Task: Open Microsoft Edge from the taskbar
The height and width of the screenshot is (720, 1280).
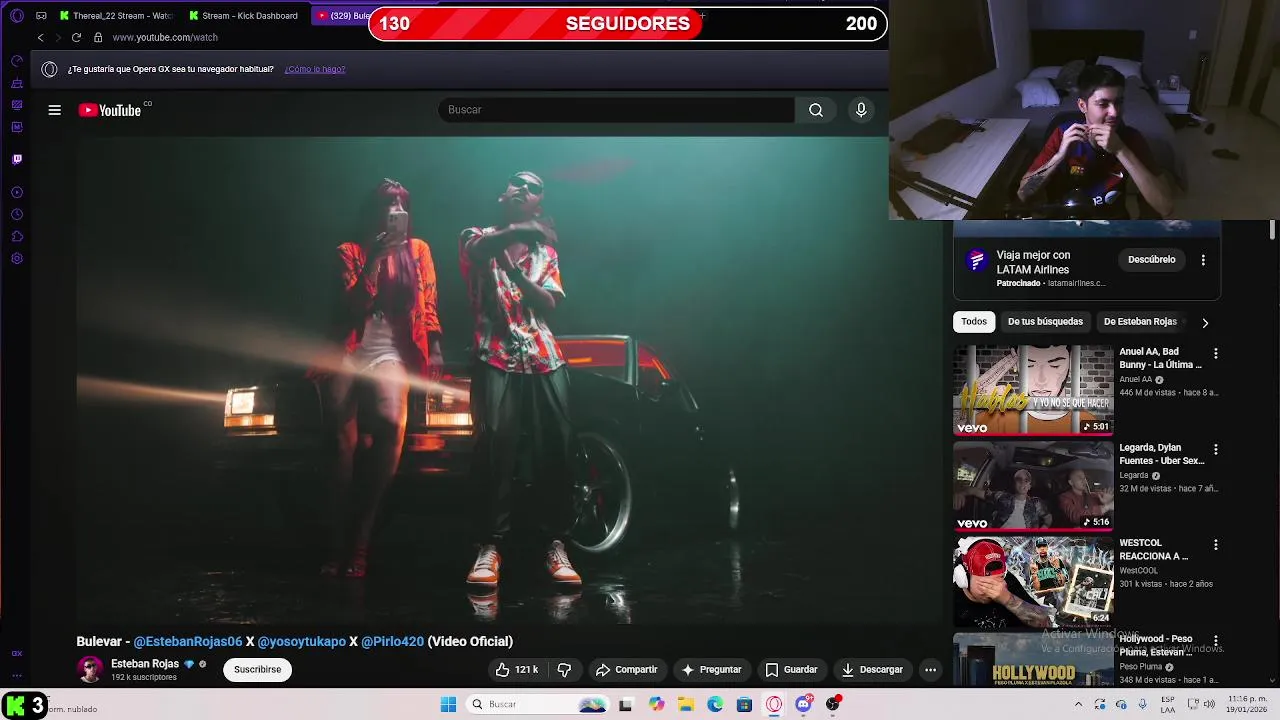Action: (715, 704)
